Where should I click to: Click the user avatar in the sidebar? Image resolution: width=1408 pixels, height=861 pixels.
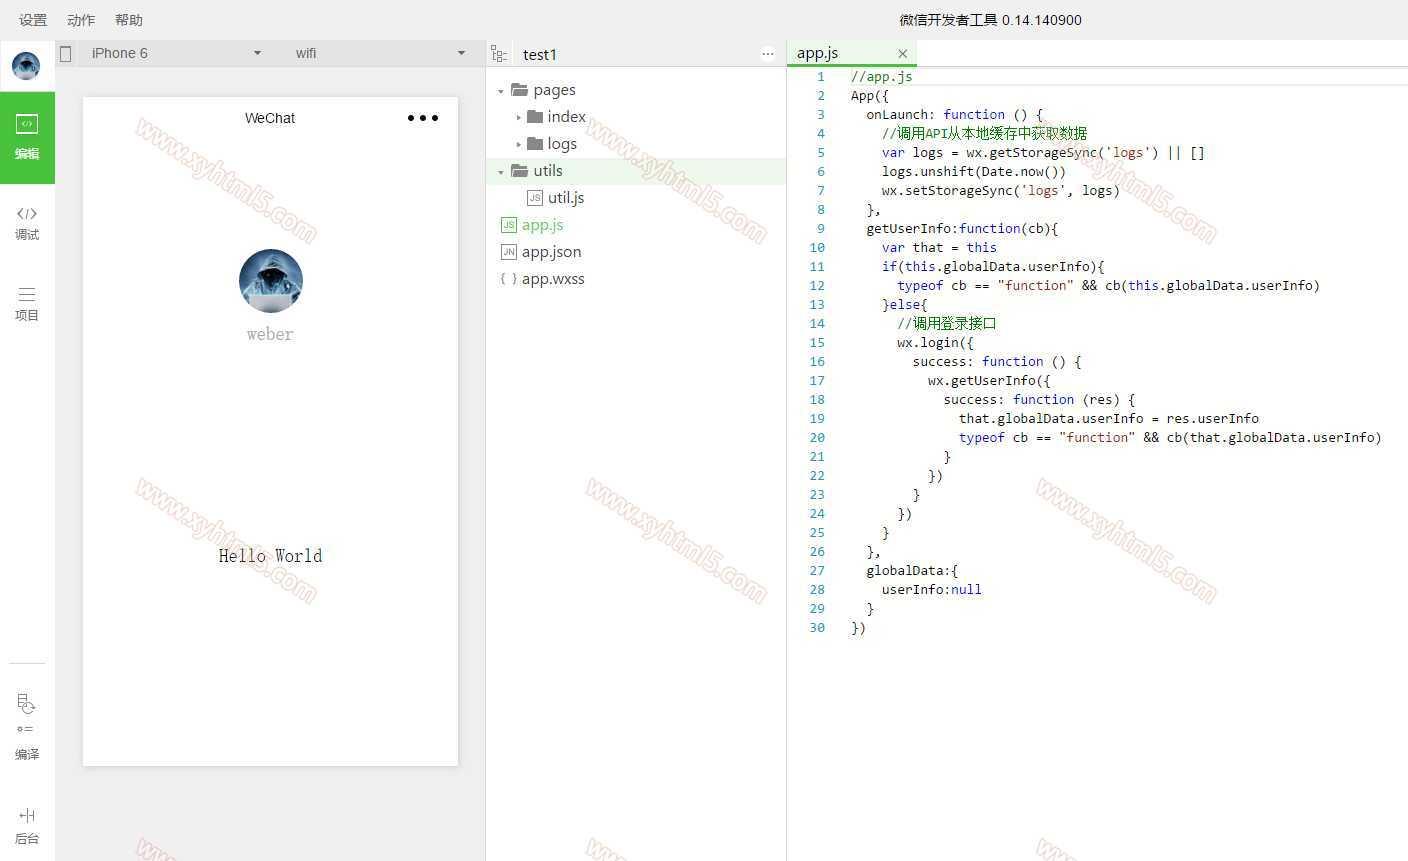pyautogui.click(x=26, y=66)
